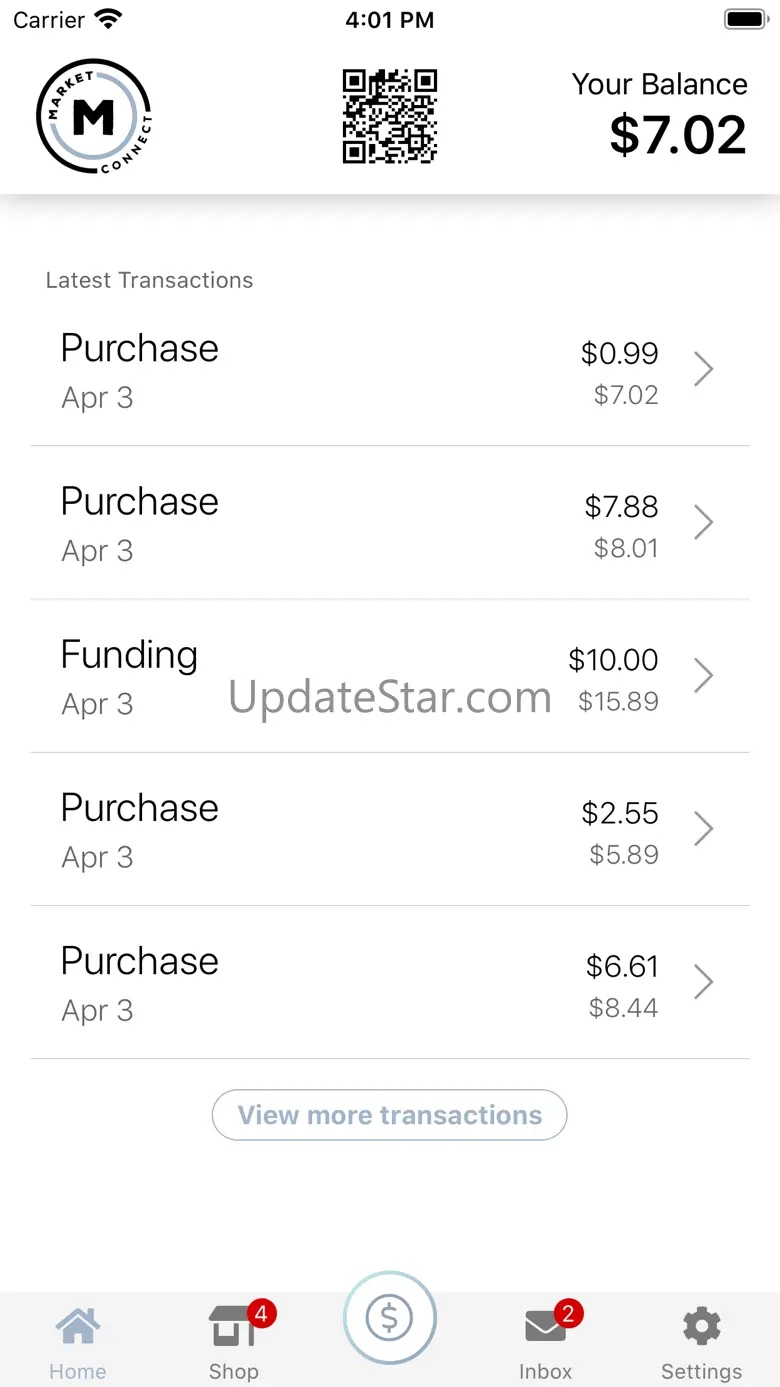Tap the Your Balance $7.02 amount

click(x=678, y=135)
